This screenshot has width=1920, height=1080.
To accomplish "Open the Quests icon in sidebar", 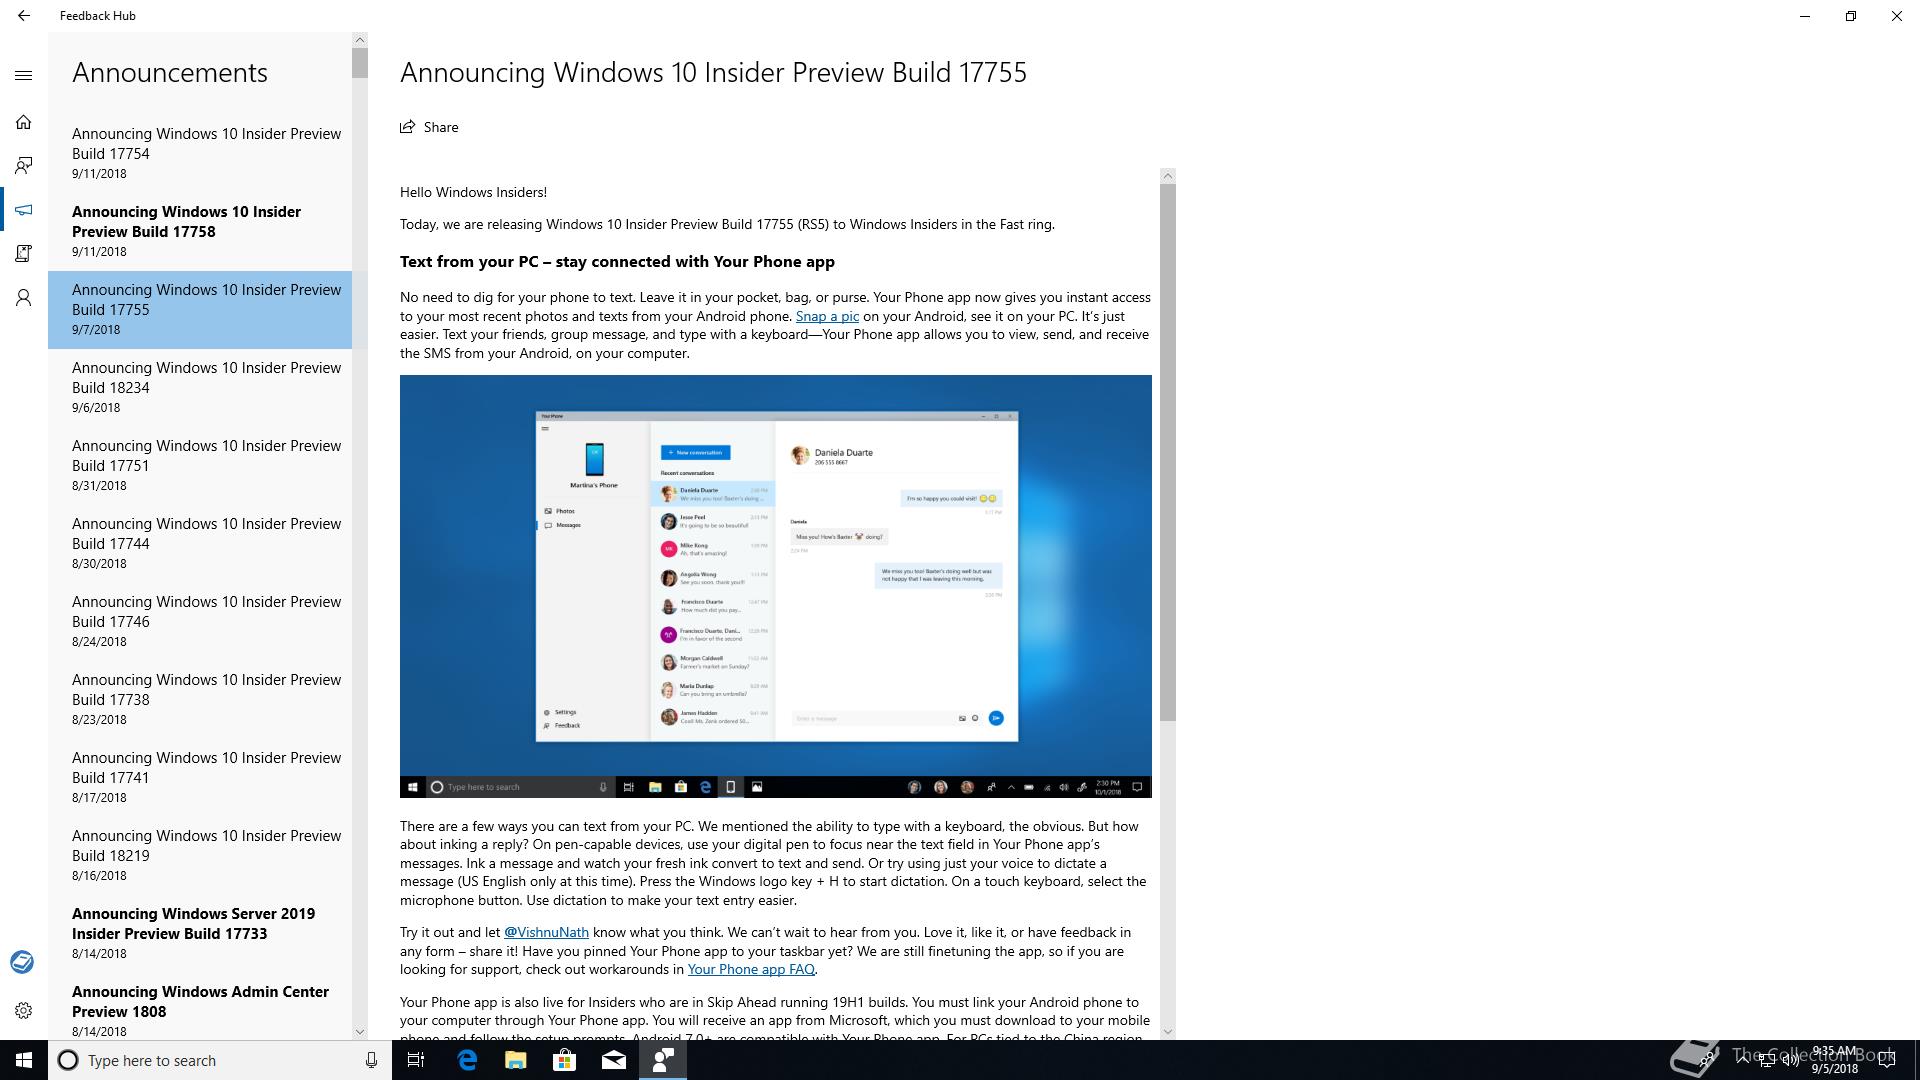I will tap(24, 254).
